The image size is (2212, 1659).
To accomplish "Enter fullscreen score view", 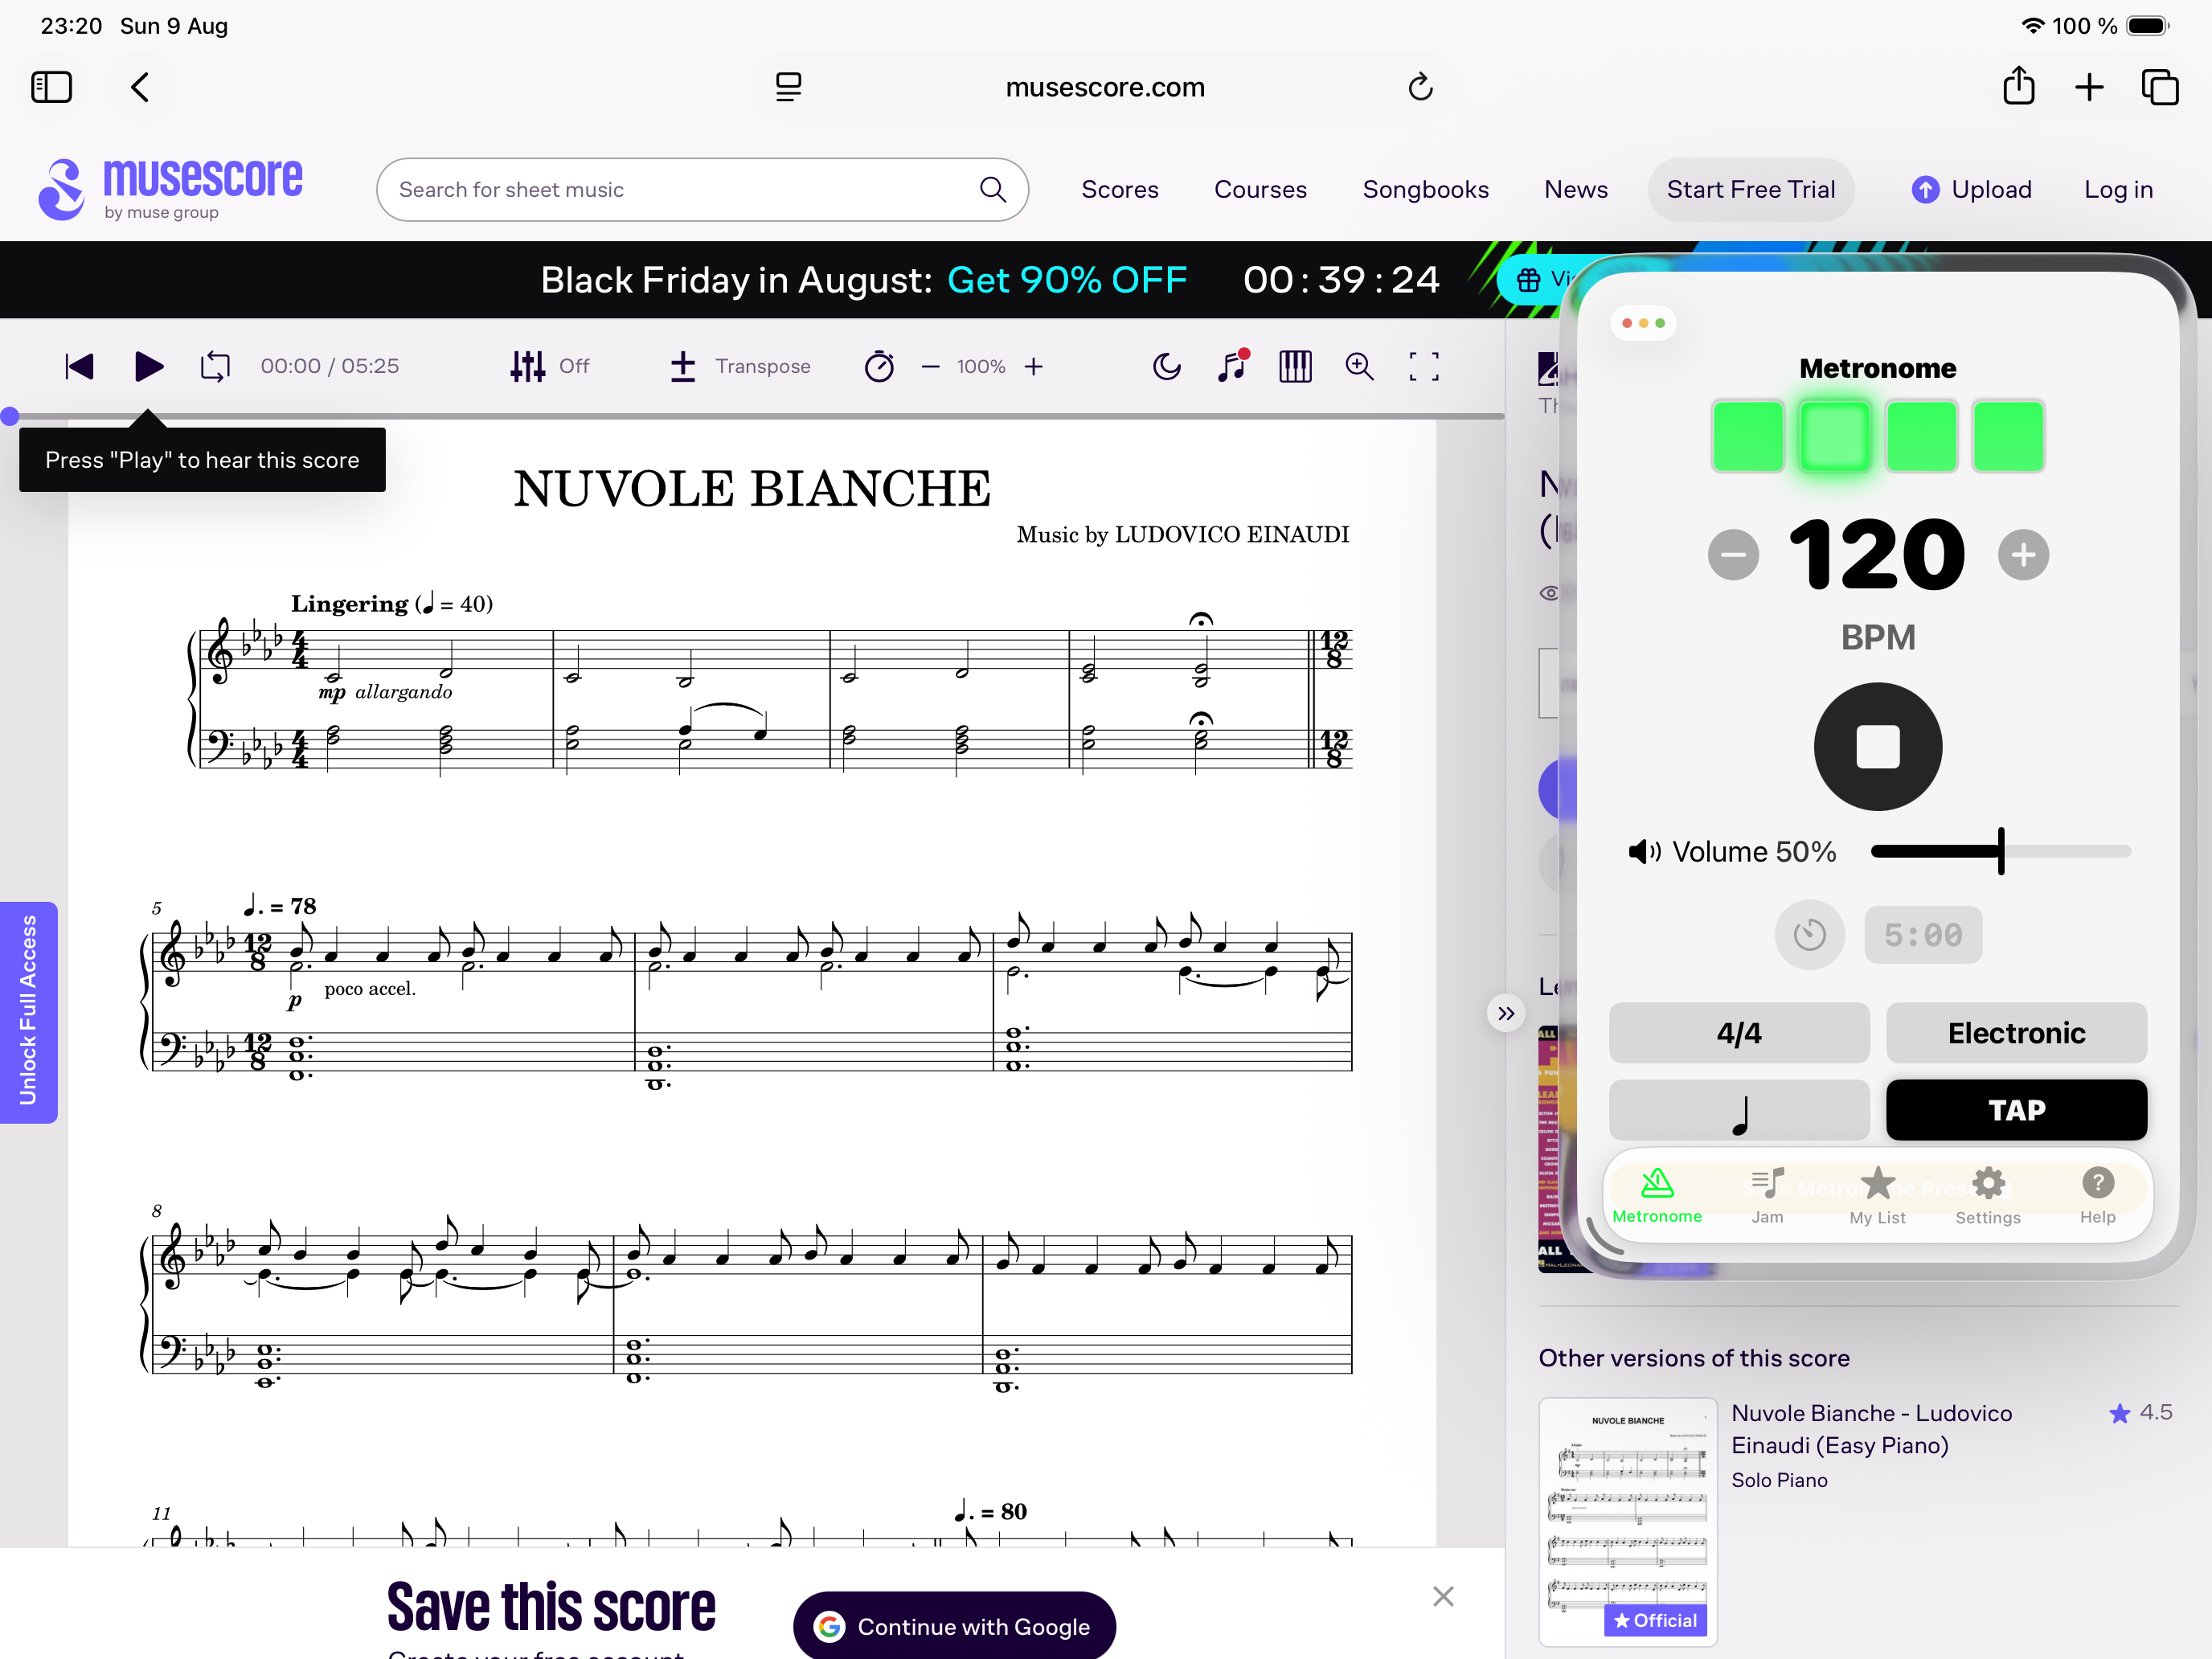I will 1424,366.
